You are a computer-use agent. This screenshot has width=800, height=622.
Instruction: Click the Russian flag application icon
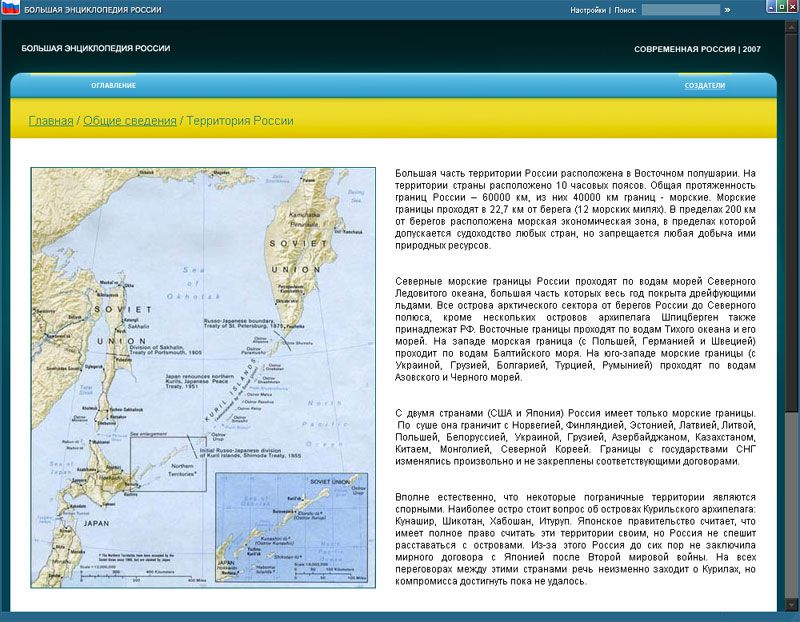coord(10,9)
